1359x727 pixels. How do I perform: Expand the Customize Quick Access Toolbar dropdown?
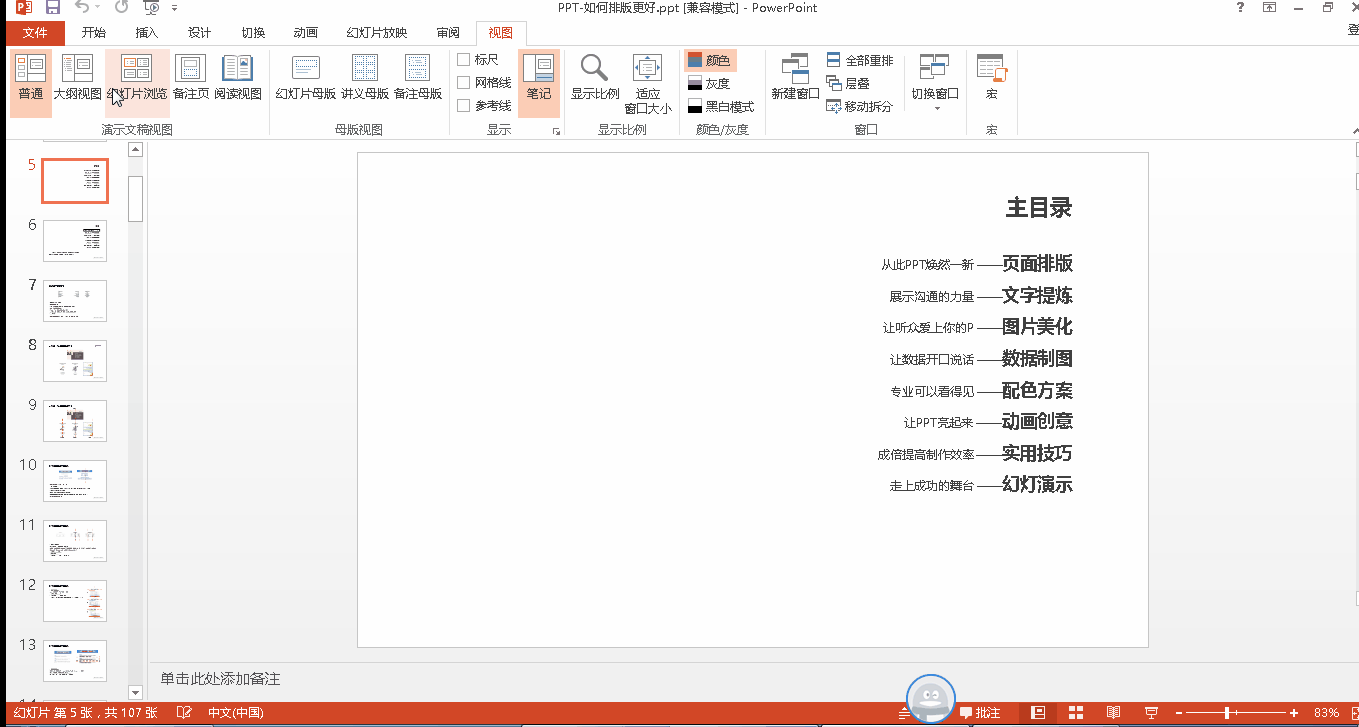click(x=175, y=8)
